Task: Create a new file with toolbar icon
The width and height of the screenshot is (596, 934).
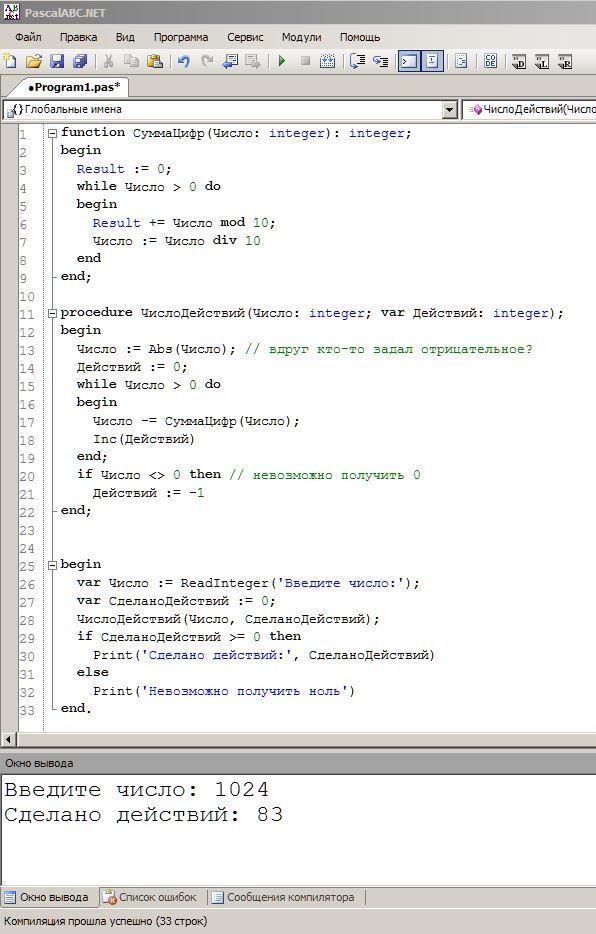Action: [10, 61]
